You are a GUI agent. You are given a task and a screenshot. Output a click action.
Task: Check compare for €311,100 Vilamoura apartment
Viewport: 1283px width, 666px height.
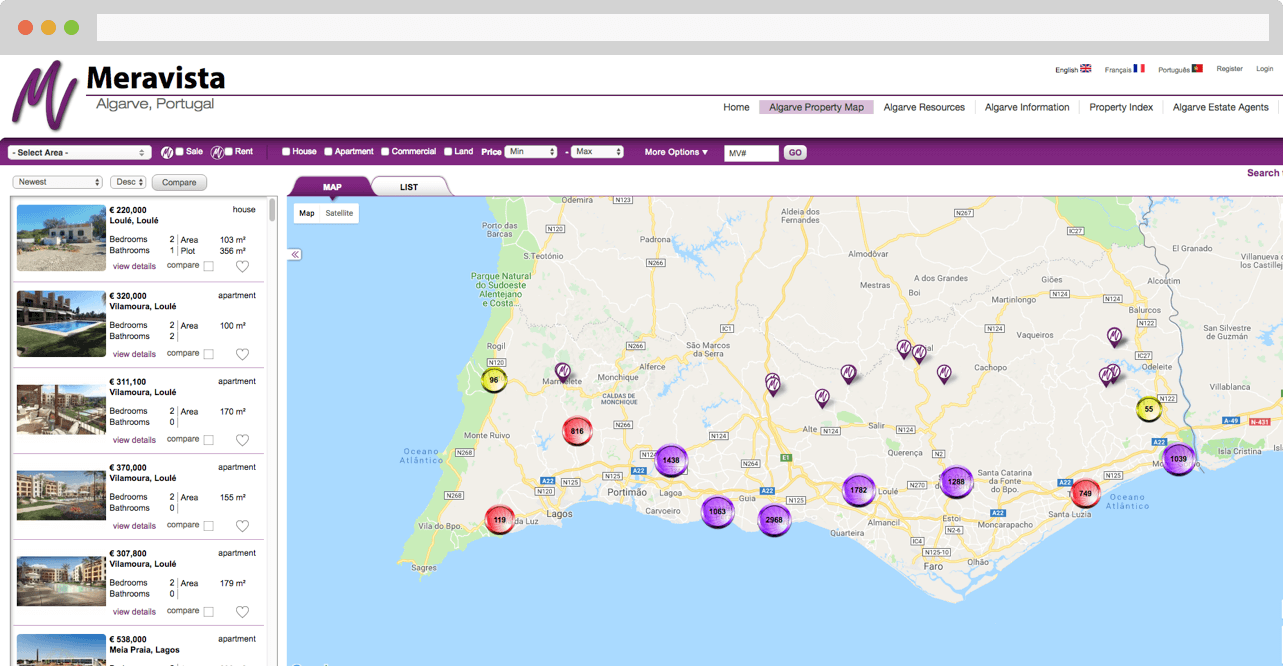[208, 440]
